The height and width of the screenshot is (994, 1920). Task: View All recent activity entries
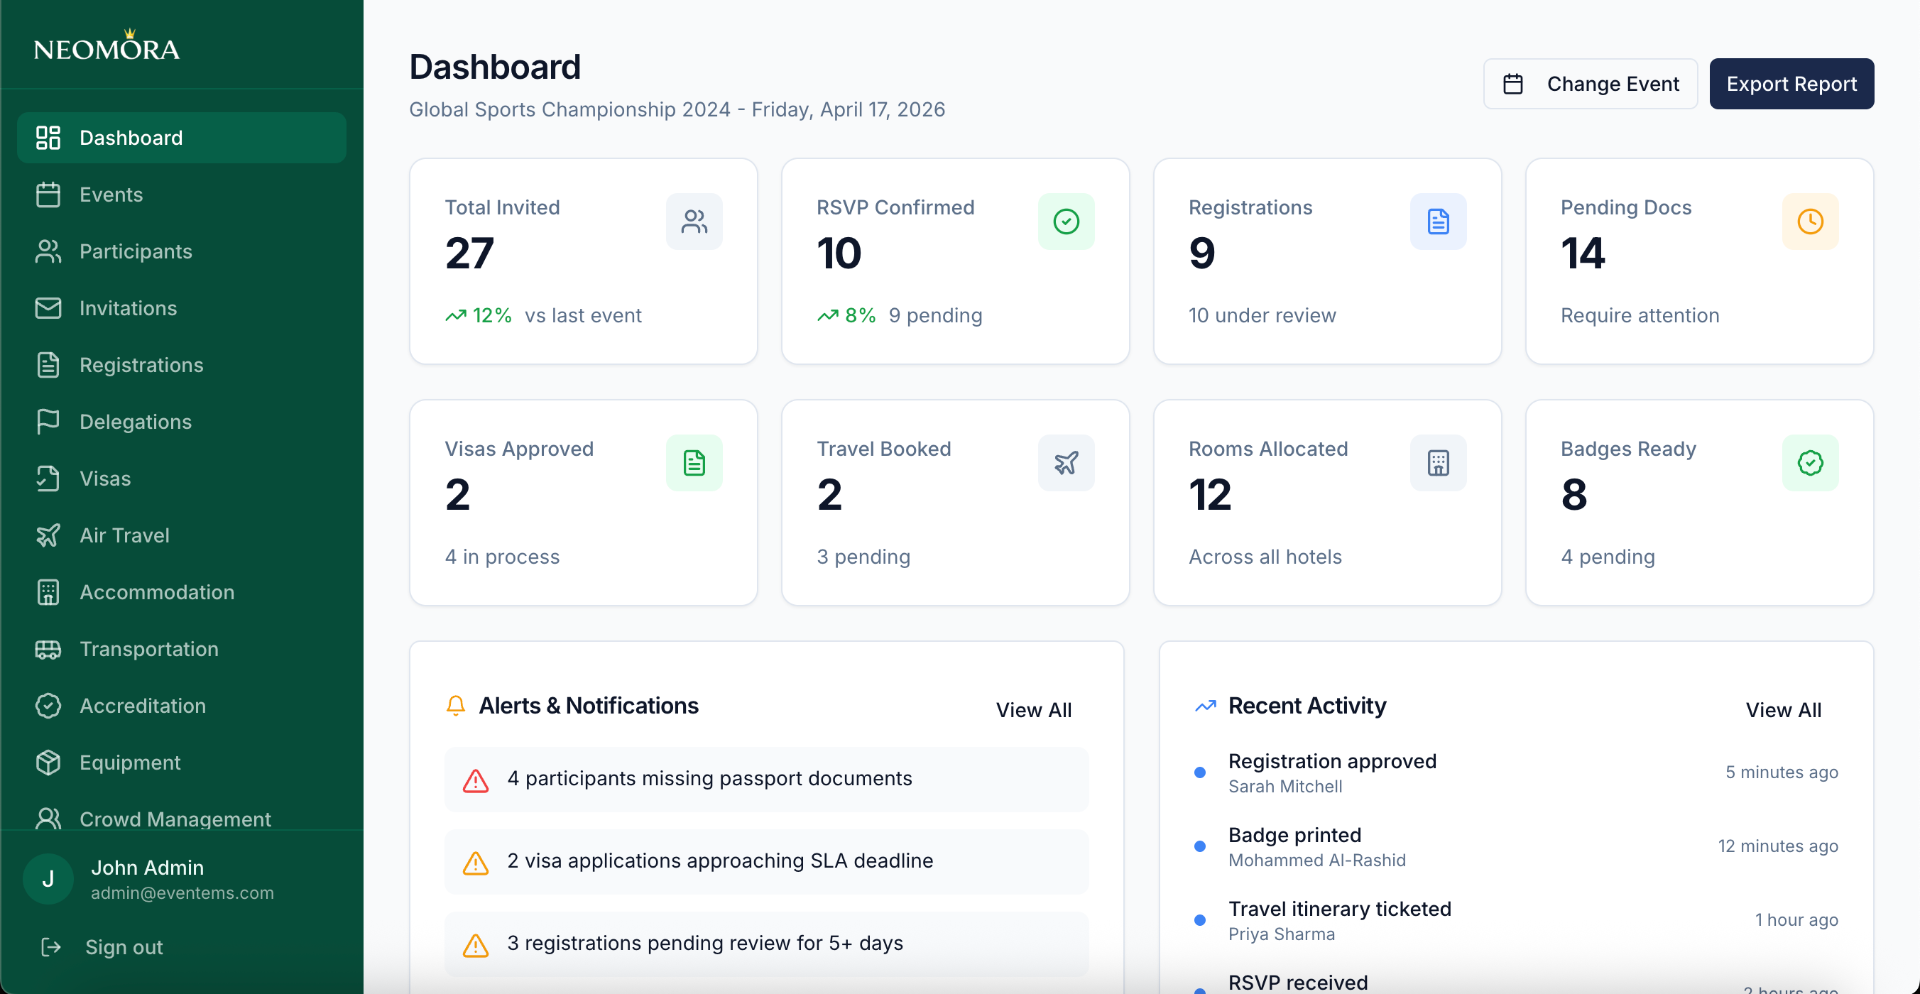click(1784, 710)
